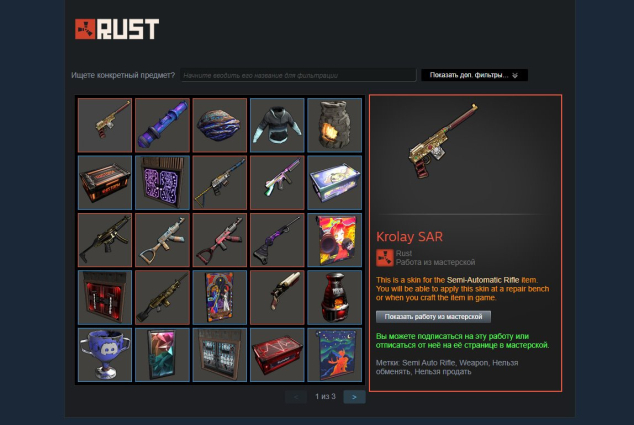Screen dimensions: 634x425
Task: Choose the red-lit black armored door
Action: pos(105,297)
